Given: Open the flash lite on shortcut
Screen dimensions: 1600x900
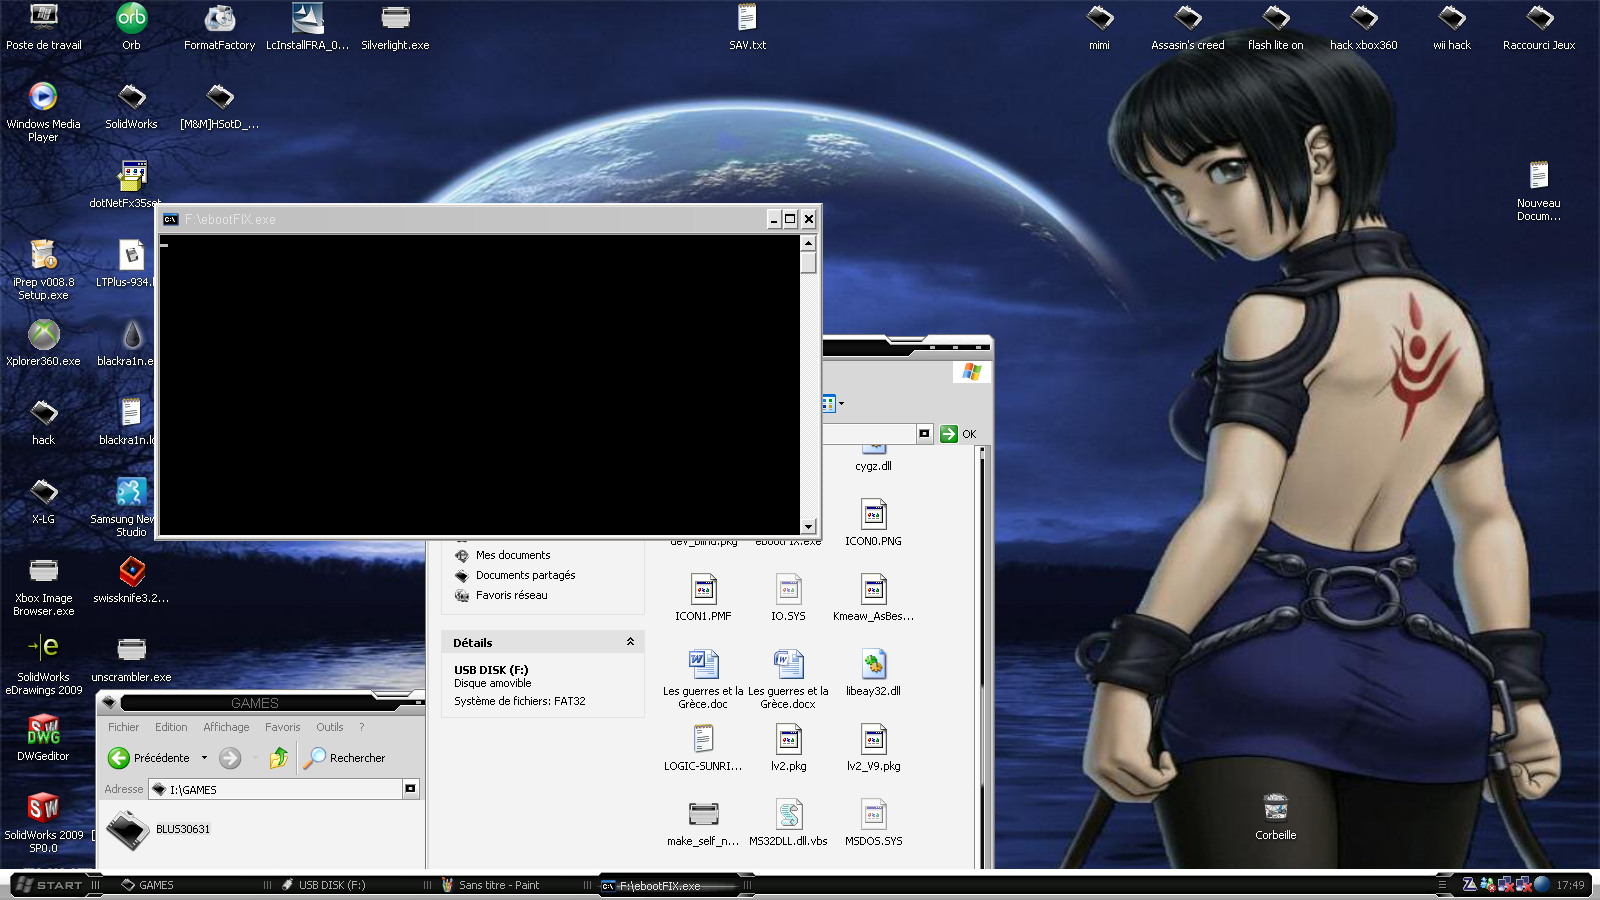Looking at the screenshot, I should coord(1275,26).
